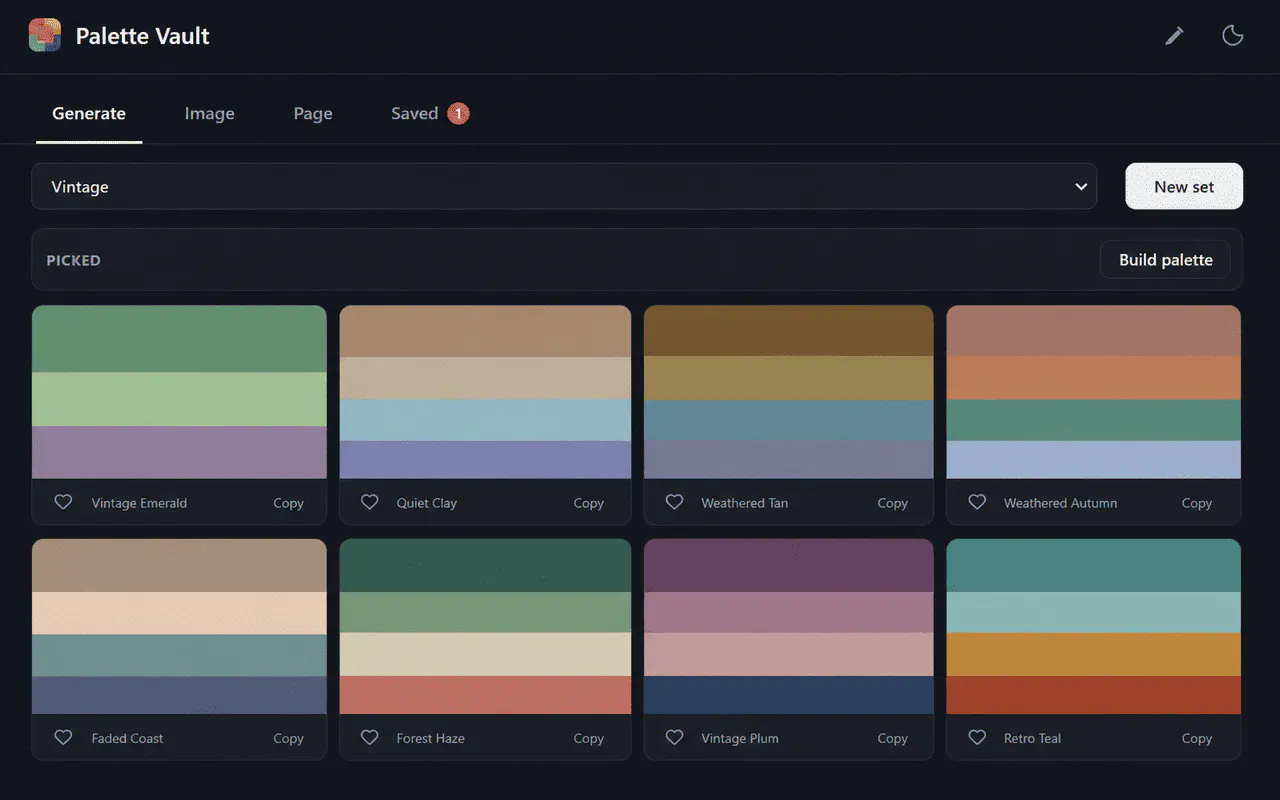This screenshot has width=1280, height=800.
Task: Click the Palette Vault logo icon
Action: pos(45,36)
